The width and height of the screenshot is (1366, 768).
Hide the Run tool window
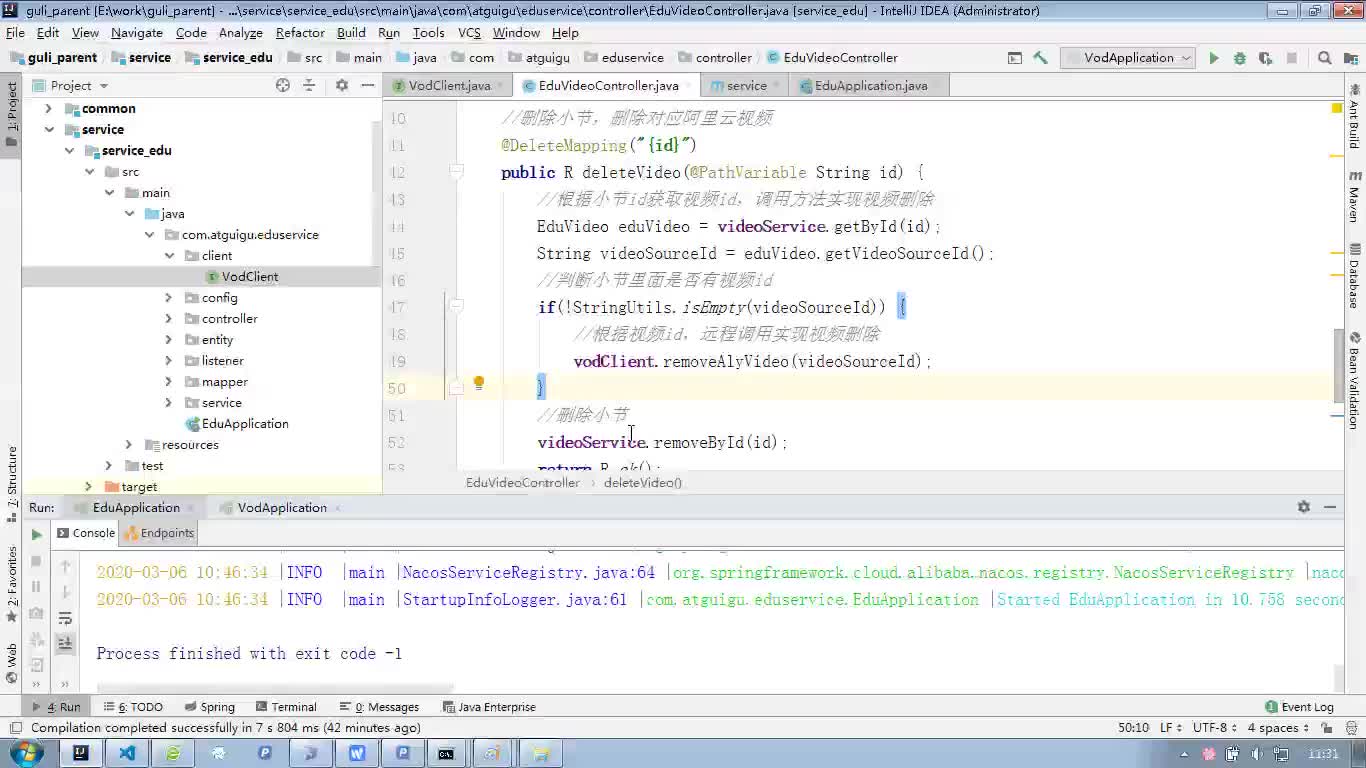coord(1330,507)
